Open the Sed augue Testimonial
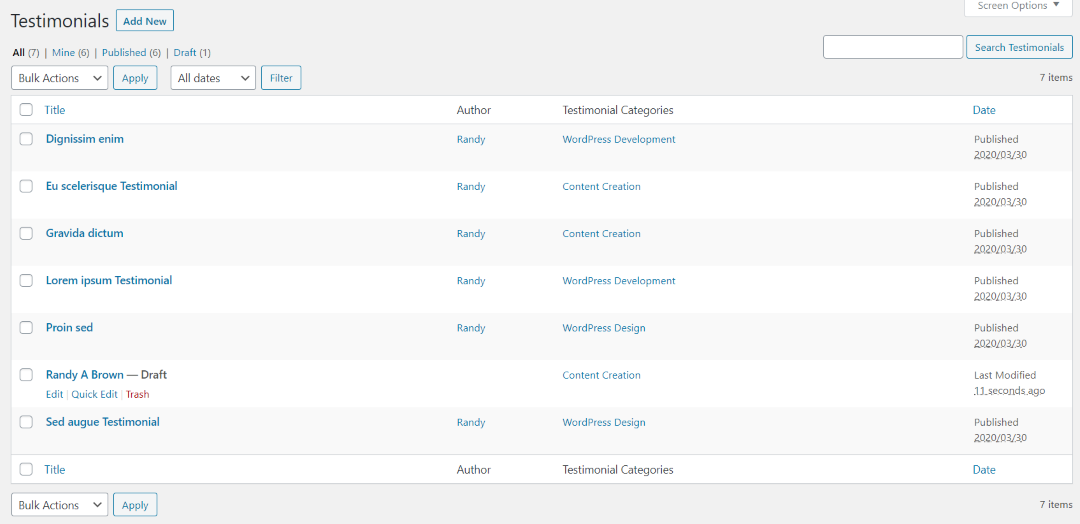Viewport: 1080px width, 524px height. click(x=103, y=421)
